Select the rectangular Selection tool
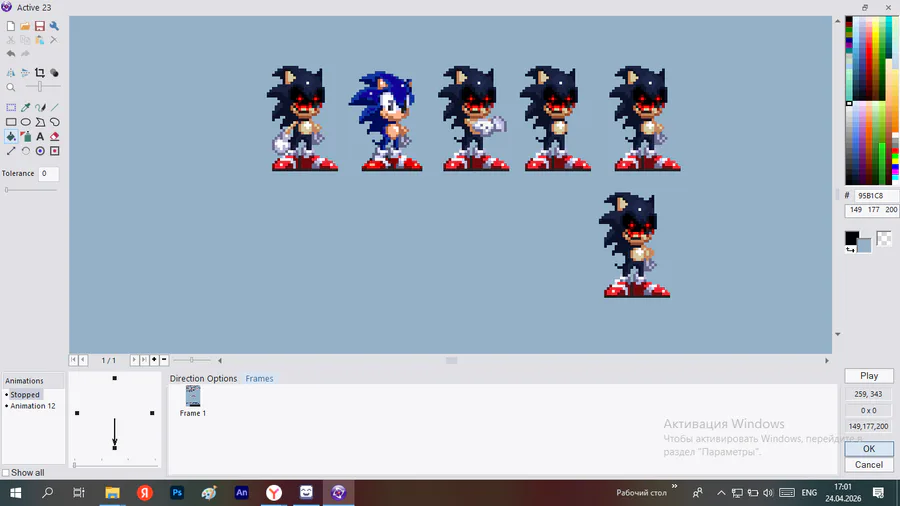Viewport: 900px width, 506px height. click(11, 107)
